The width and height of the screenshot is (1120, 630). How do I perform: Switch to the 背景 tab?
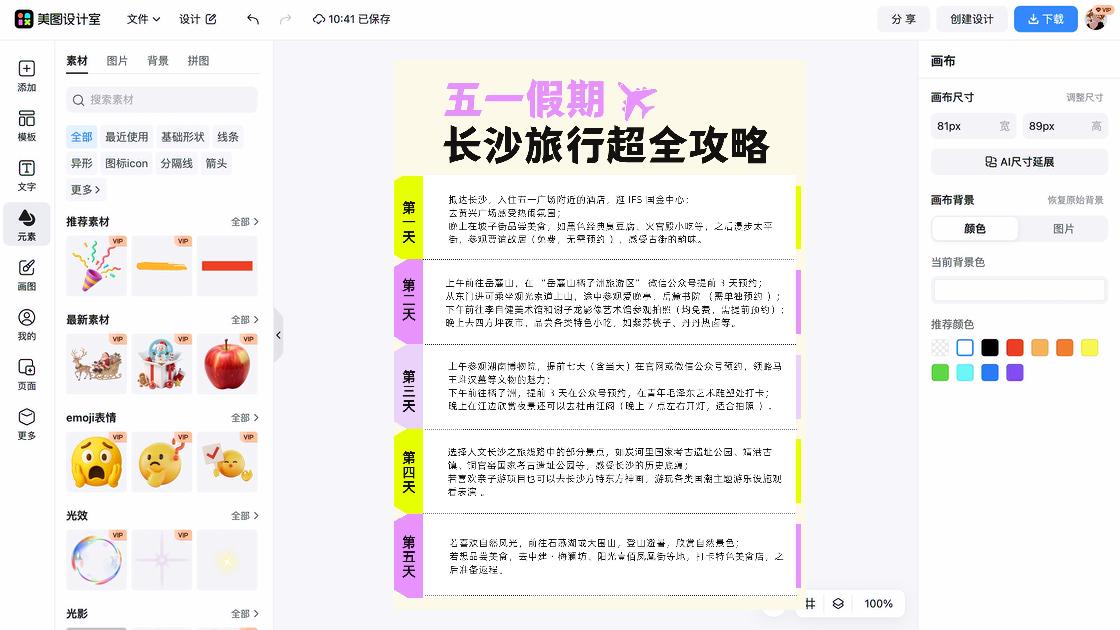pyautogui.click(x=158, y=61)
